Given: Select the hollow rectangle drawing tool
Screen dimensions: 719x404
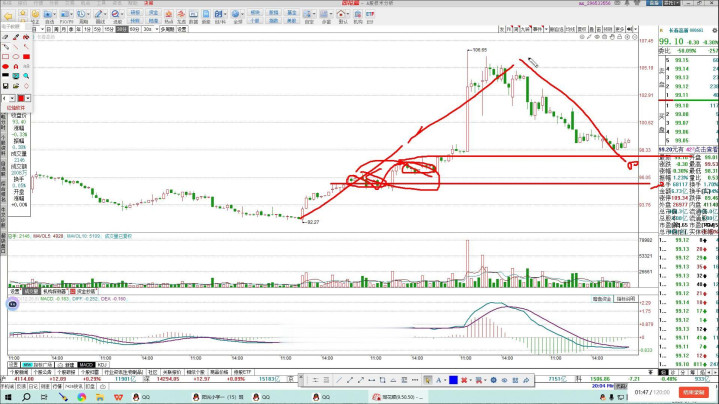Looking at the screenshot, I should click(x=5, y=57).
